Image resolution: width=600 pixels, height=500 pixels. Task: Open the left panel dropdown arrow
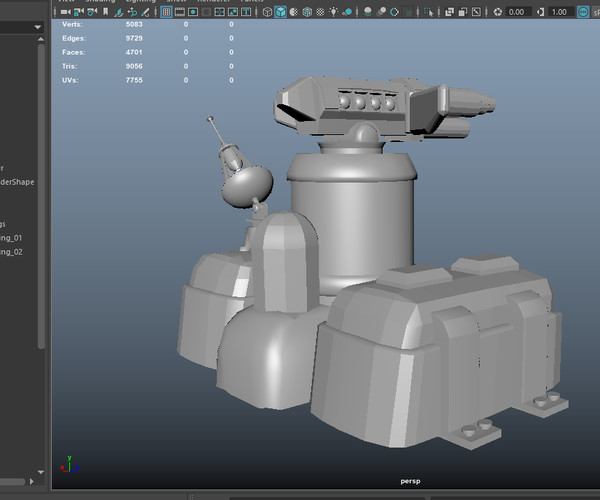[37, 29]
